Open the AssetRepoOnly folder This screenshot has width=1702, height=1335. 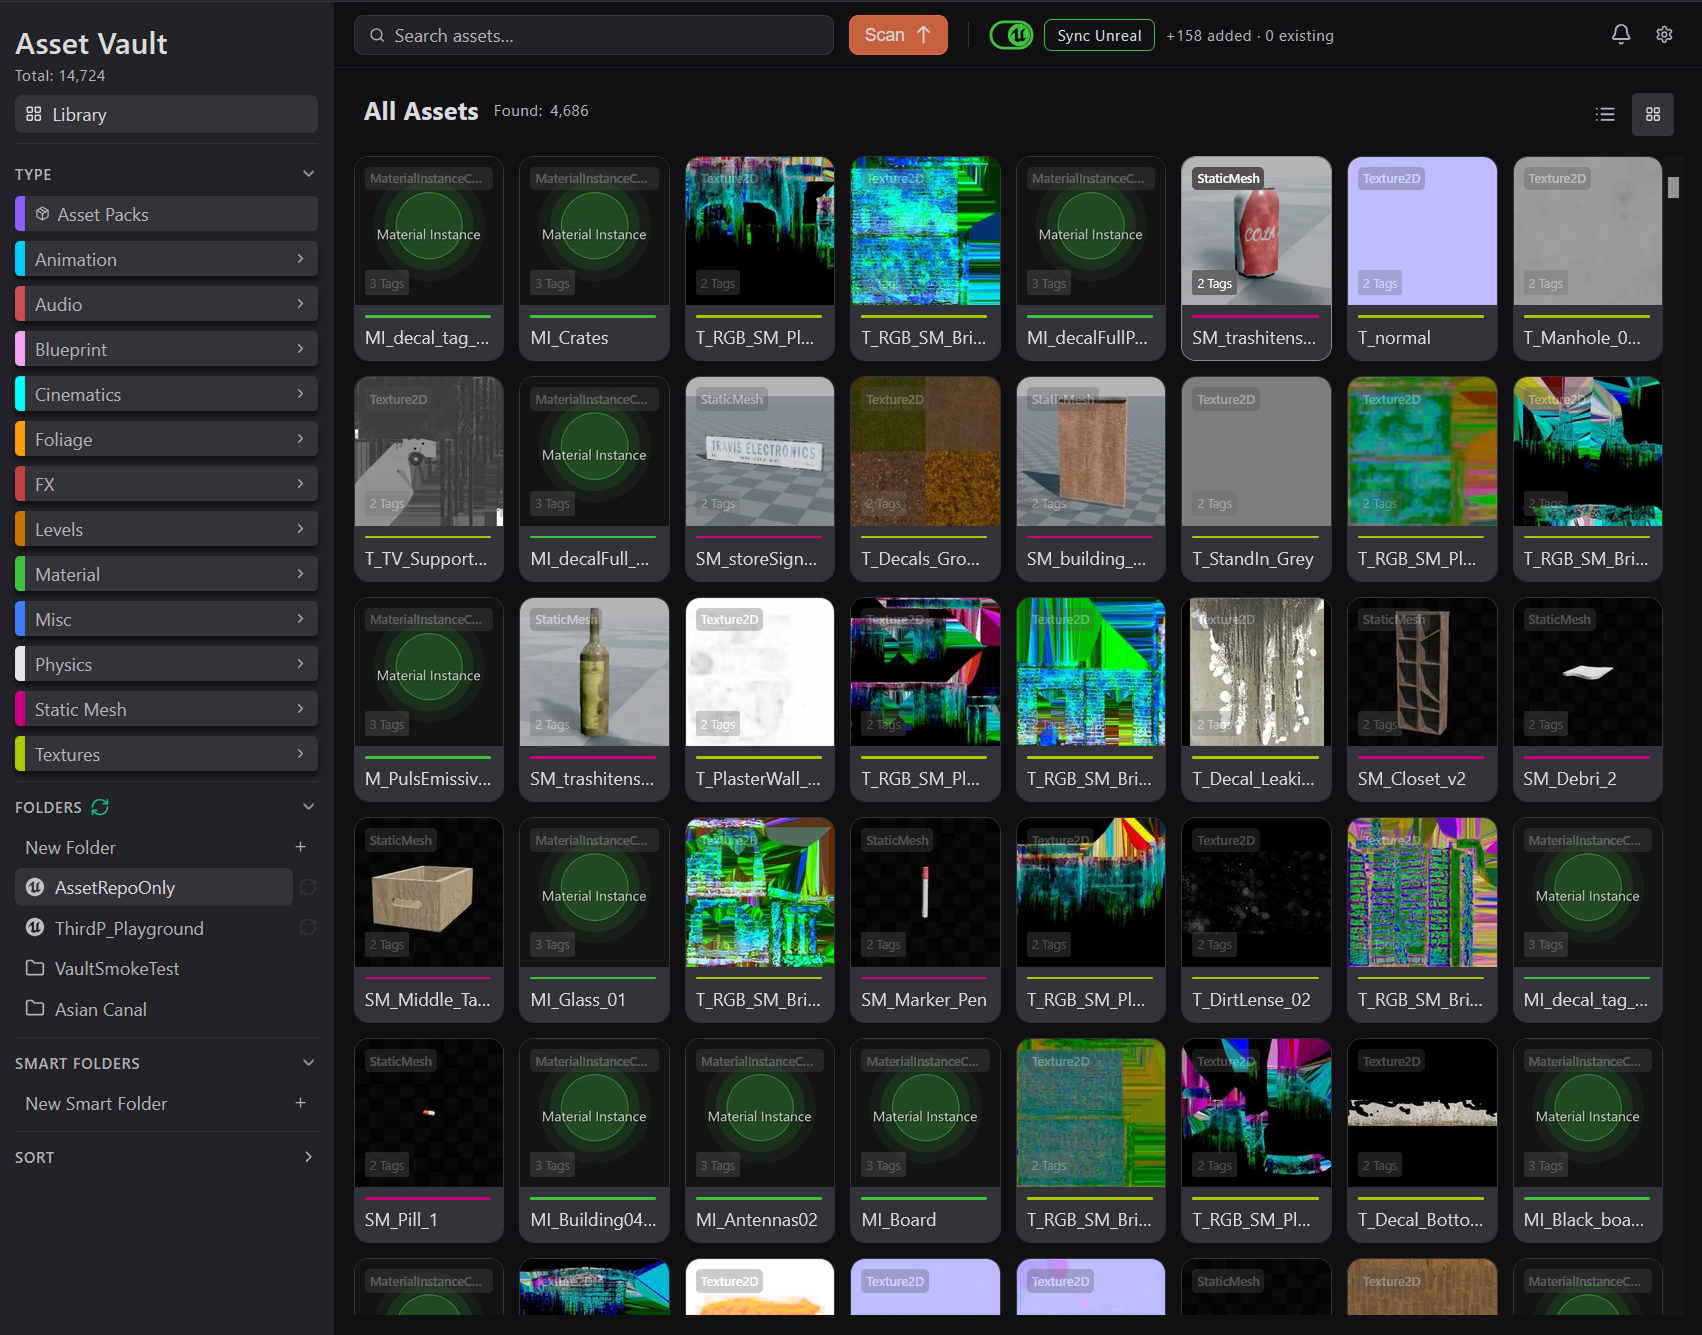point(154,887)
